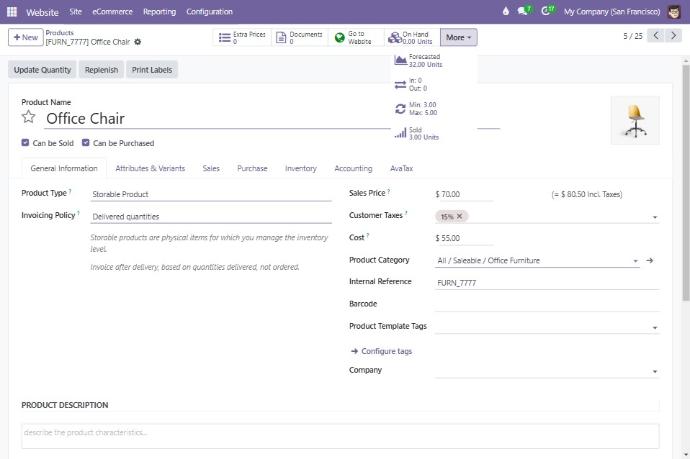Click the Configure tags link

[x=382, y=351]
